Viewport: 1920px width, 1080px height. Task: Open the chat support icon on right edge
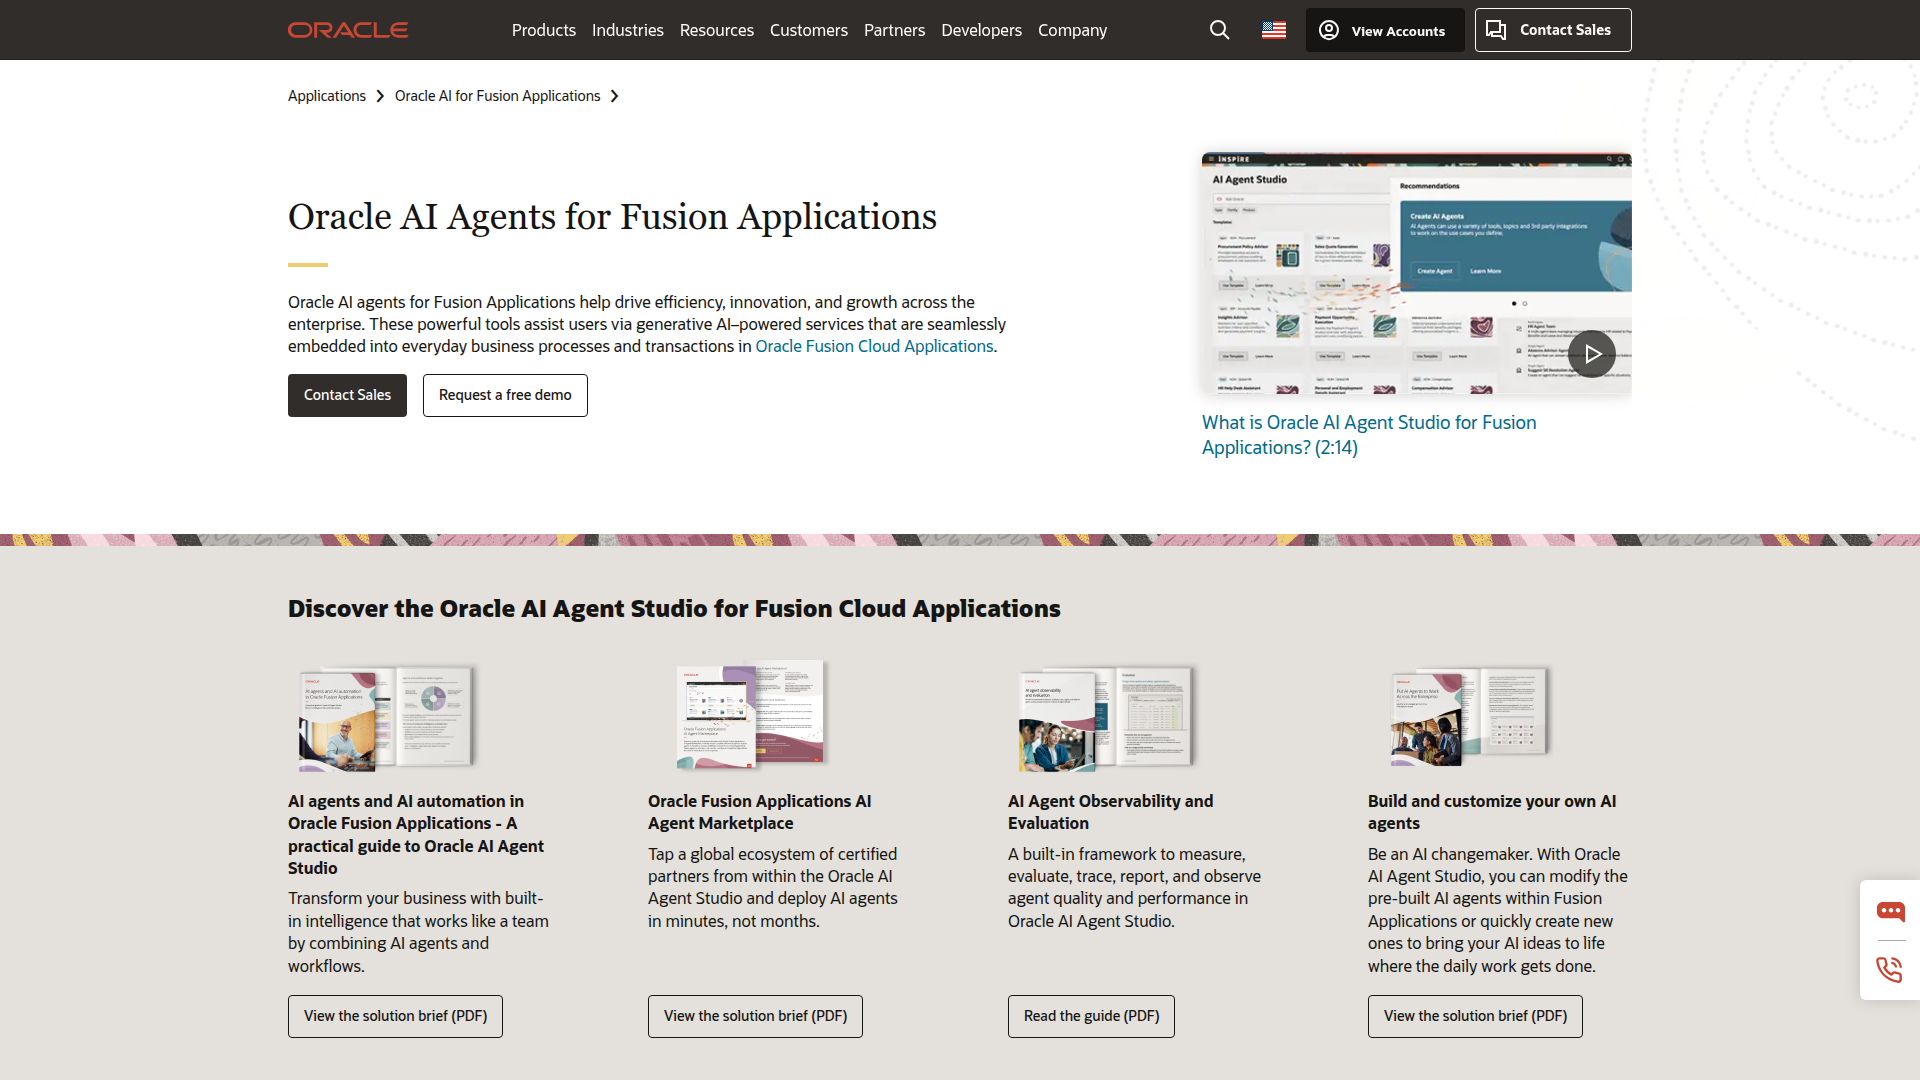tap(1891, 911)
